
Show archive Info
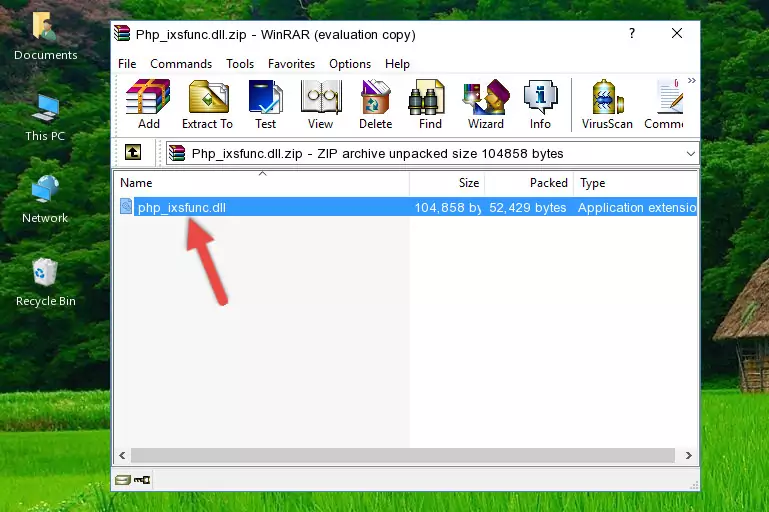pyautogui.click(x=540, y=104)
